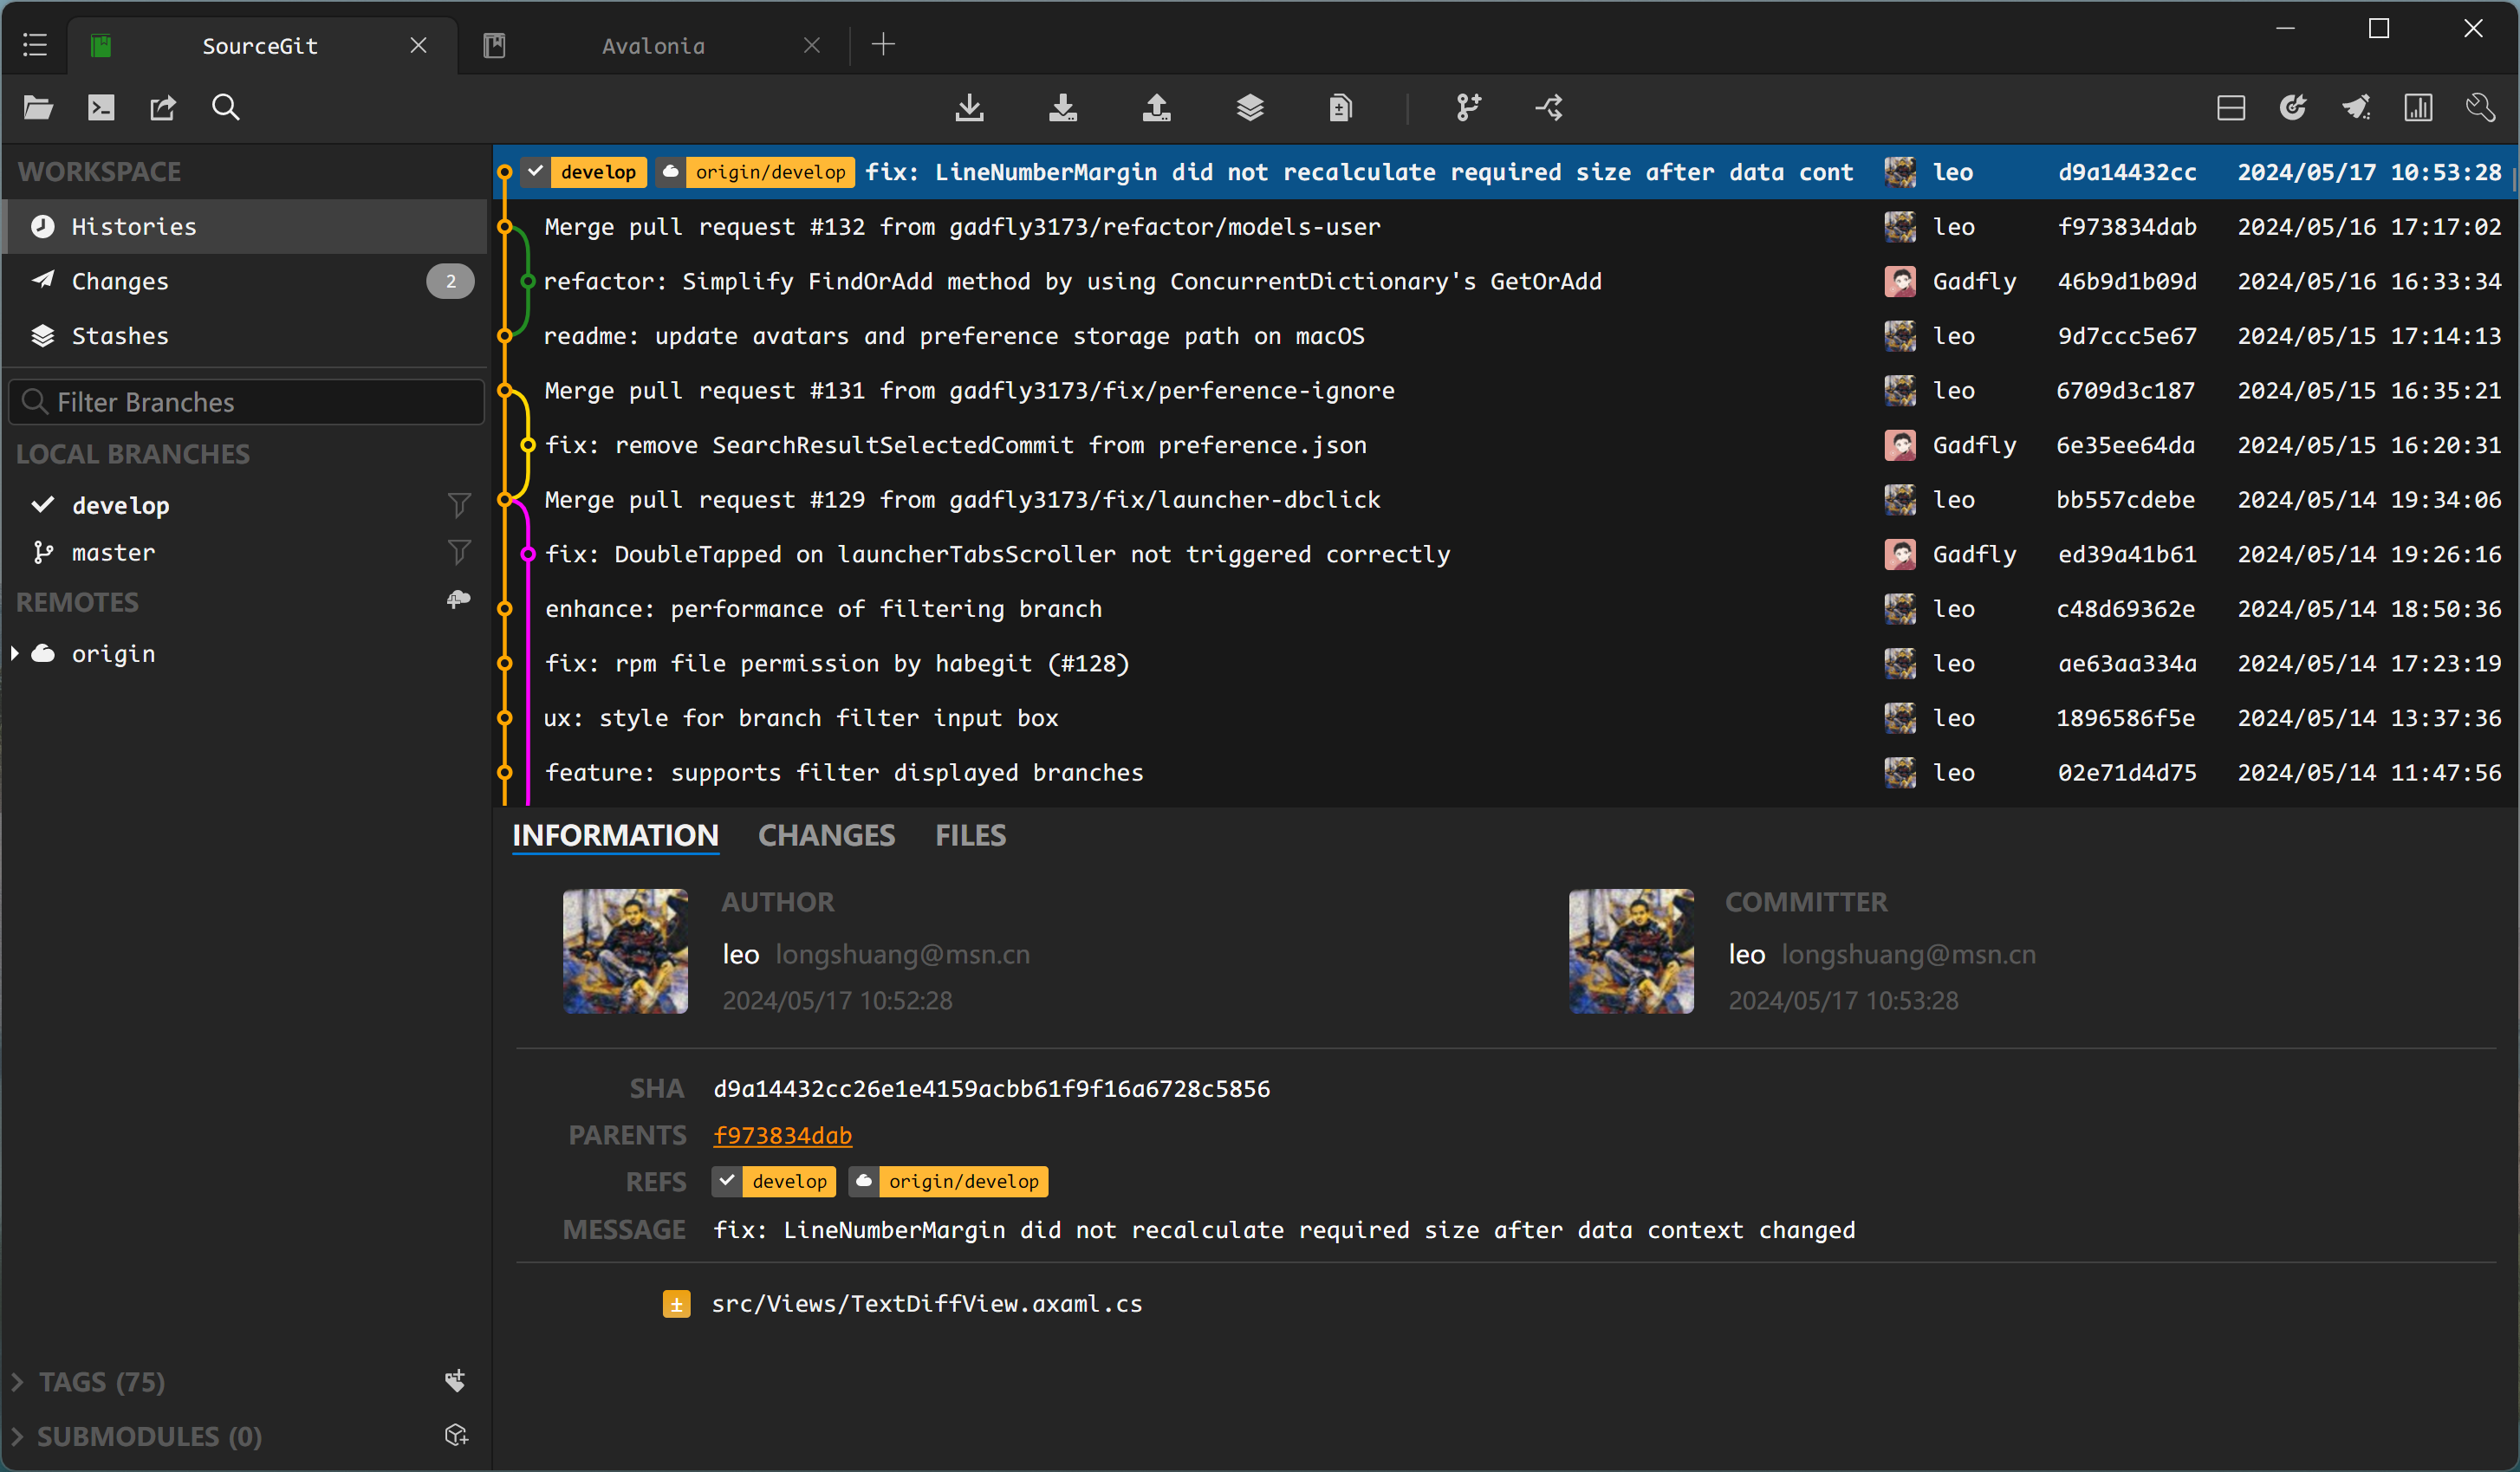Switch to the CHANGES tab
Viewport: 2520px width, 1472px height.
[825, 836]
